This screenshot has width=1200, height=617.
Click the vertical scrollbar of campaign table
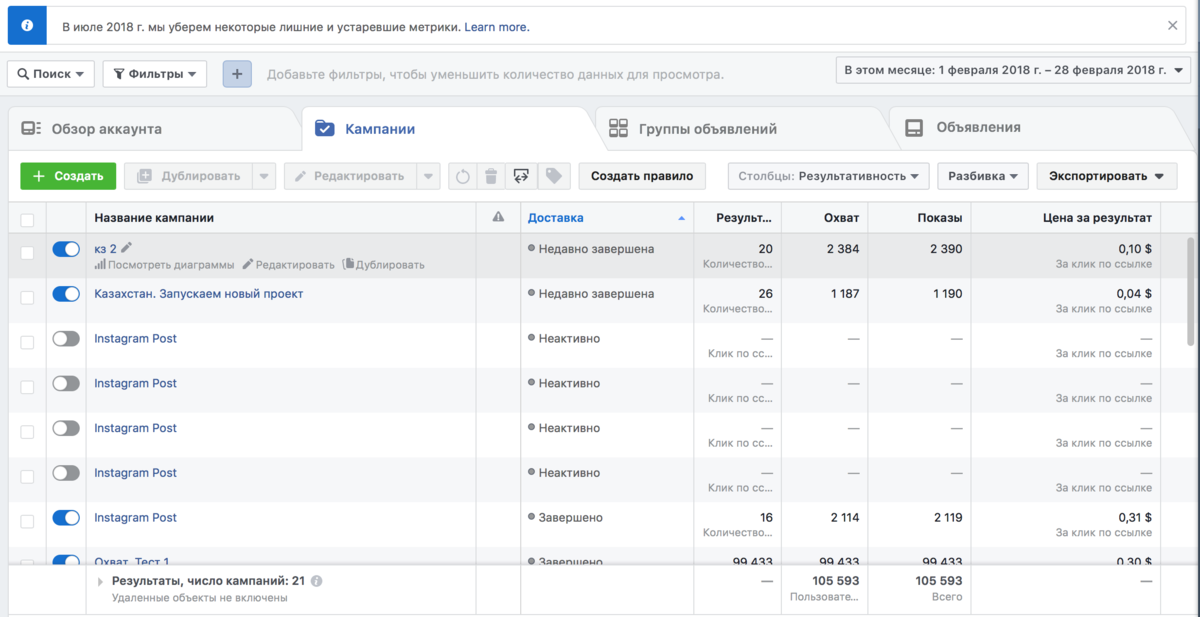(1190, 292)
